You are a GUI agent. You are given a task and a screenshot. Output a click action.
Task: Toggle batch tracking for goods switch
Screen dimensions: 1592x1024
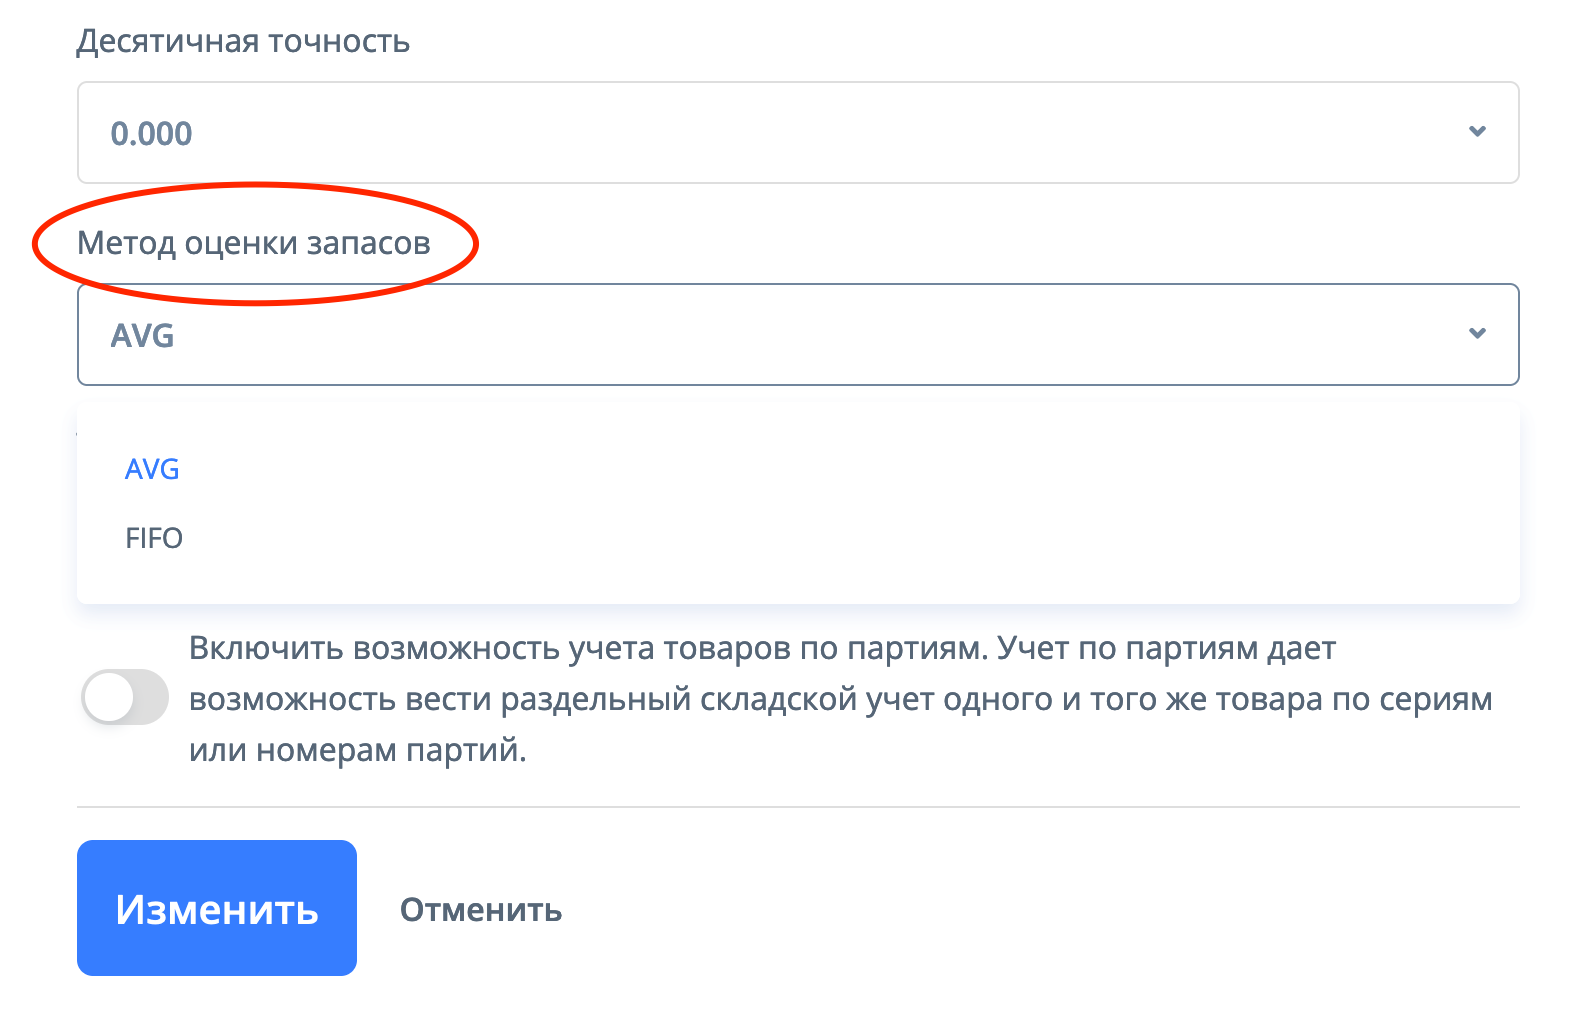125,697
